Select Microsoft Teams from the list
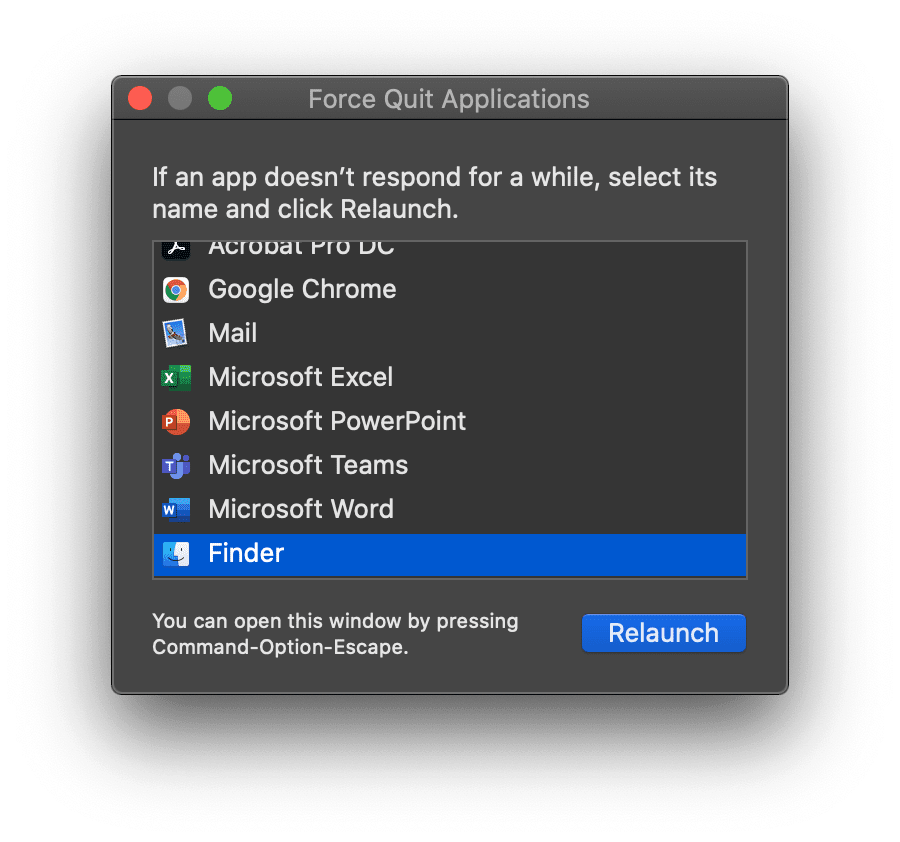This screenshot has height=842, width=900. (308, 465)
